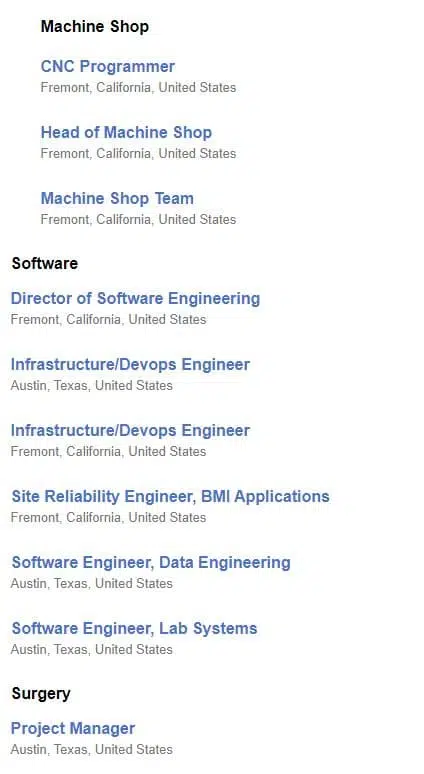Open Infrastructure/Devops Engineer role in Fremont
The height and width of the screenshot is (774, 424).
coord(130,430)
